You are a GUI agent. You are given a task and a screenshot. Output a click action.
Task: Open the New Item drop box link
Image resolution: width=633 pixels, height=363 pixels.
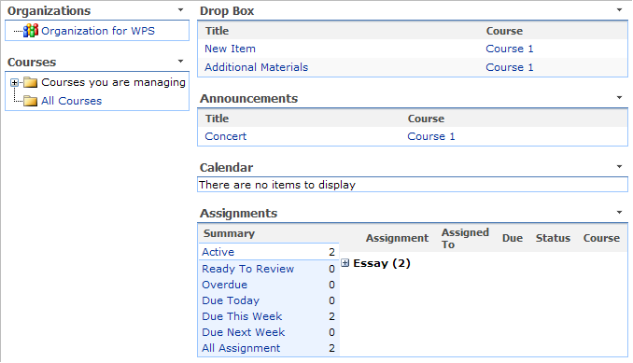pos(230,48)
